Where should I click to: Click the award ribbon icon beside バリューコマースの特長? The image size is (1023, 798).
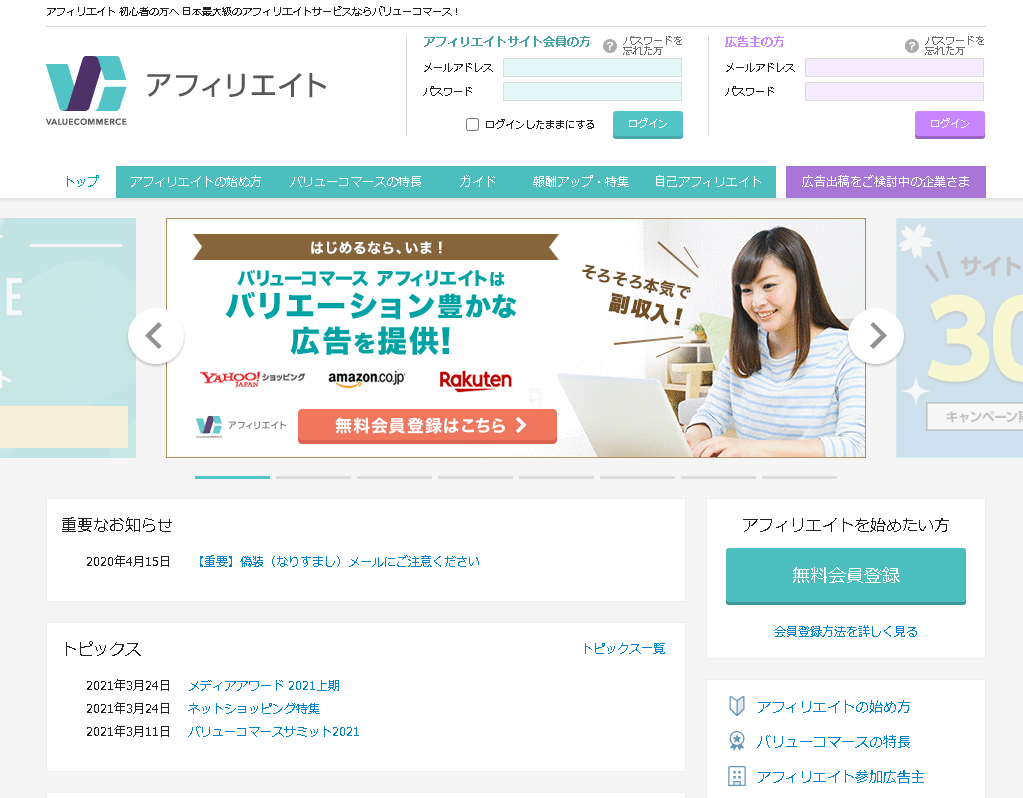click(737, 741)
